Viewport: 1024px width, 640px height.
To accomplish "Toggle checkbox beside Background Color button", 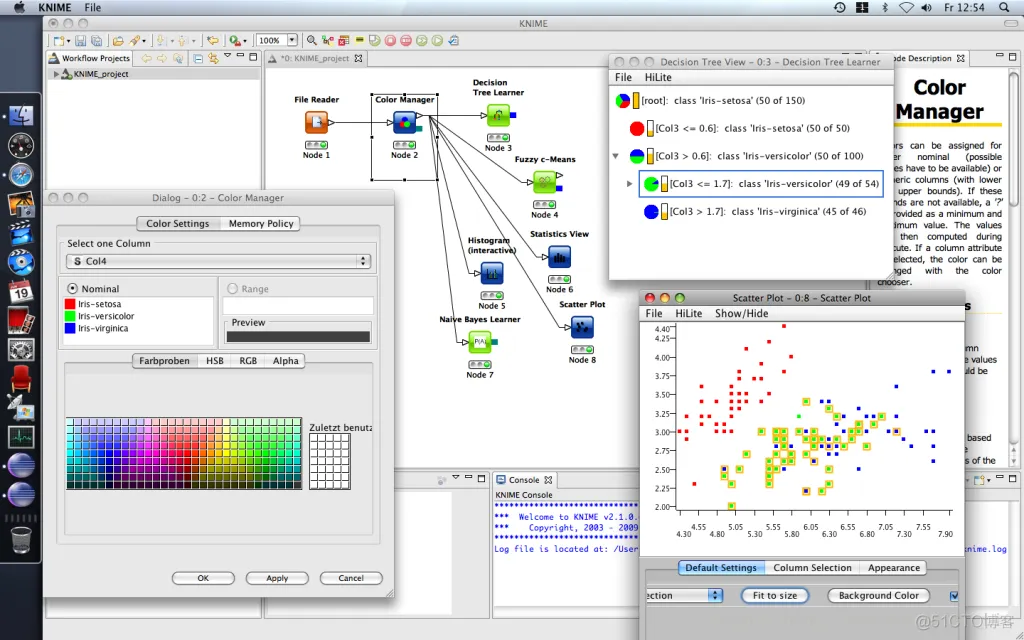I will pyautogui.click(x=954, y=596).
